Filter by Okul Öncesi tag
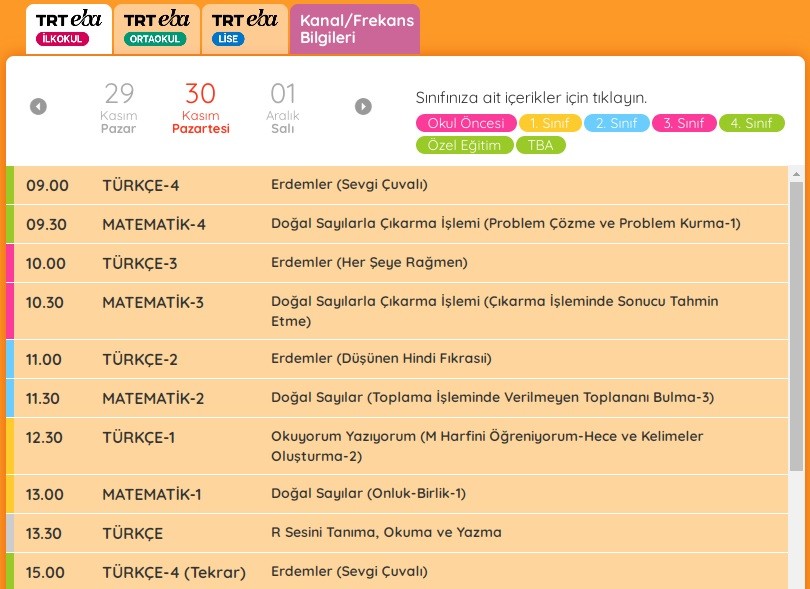810x589 pixels. pos(466,123)
